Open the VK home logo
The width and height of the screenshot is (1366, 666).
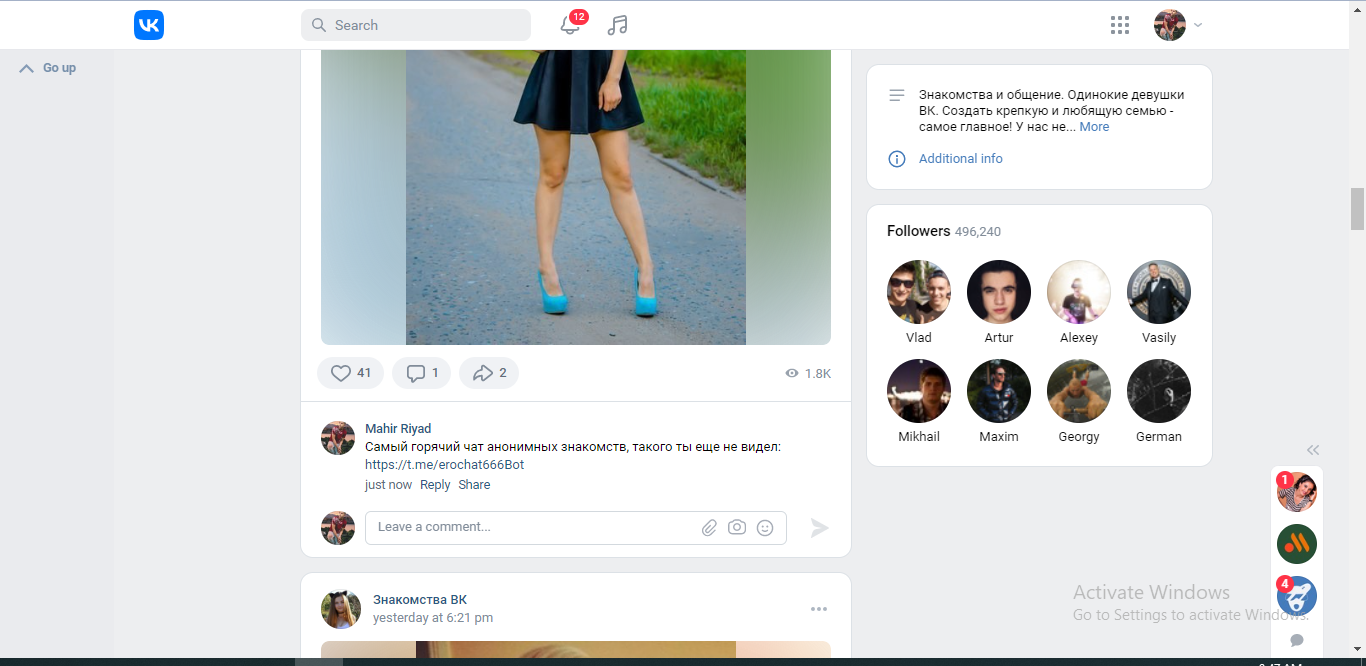click(x=149, y=25)
